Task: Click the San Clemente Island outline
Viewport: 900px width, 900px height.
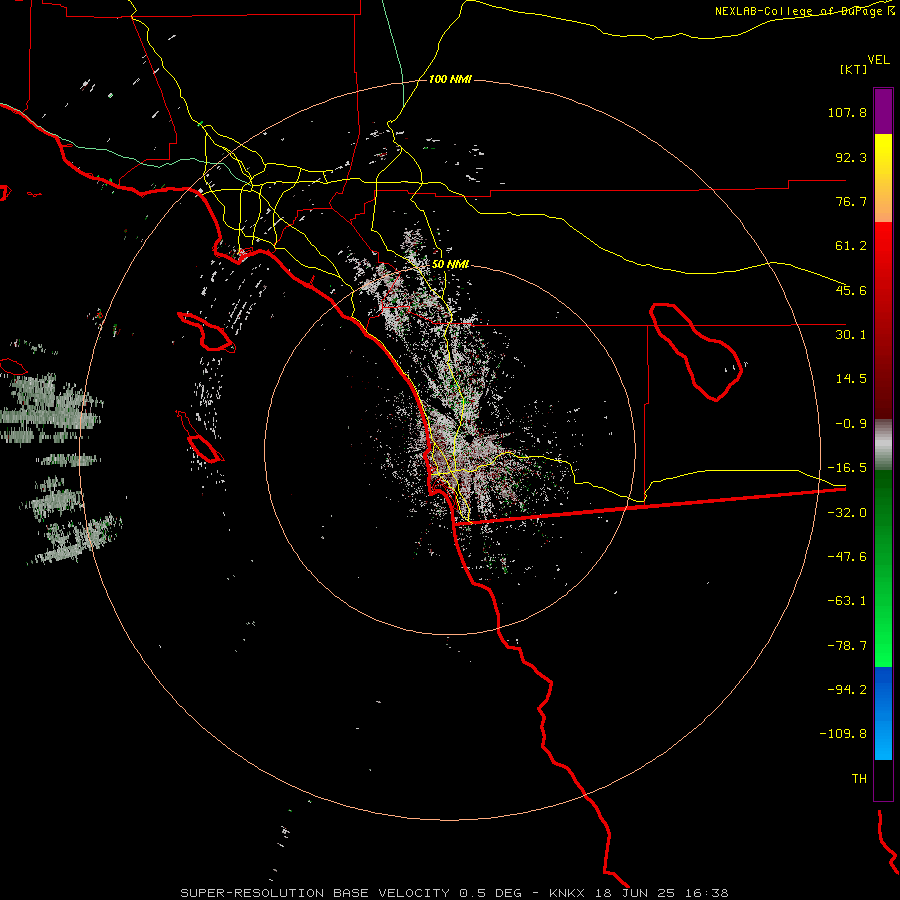Action: (x=200, y=437)
